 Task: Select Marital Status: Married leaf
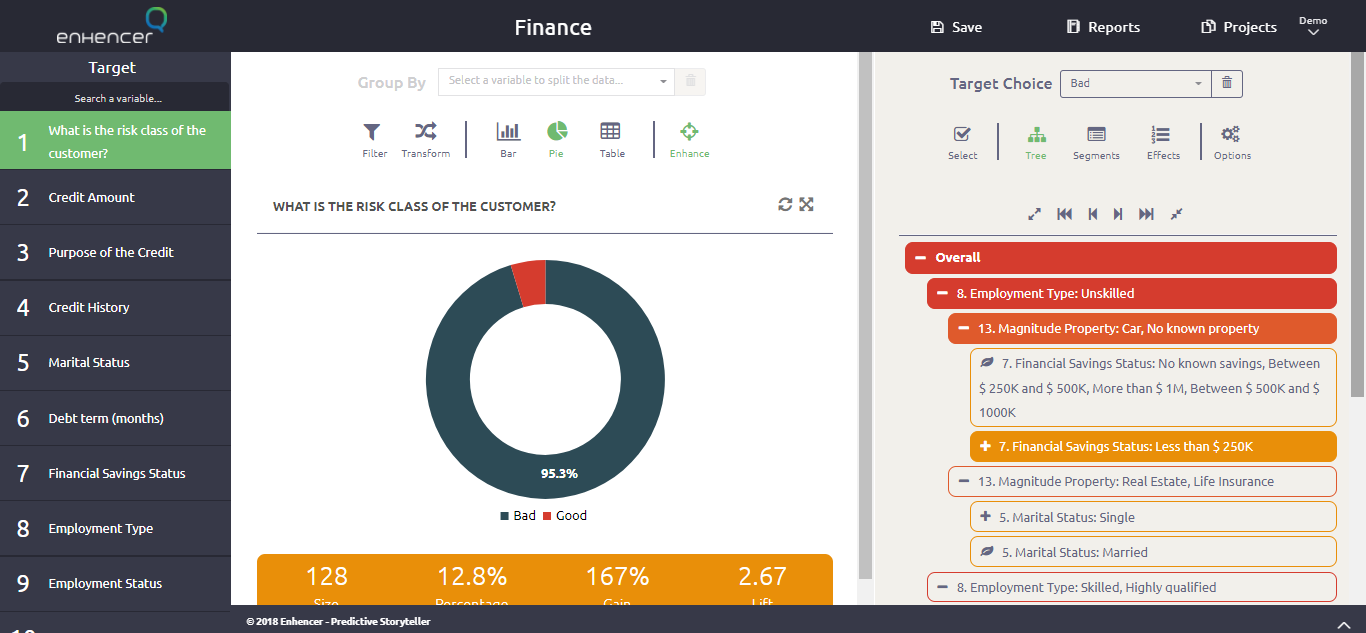[1153, 552]
